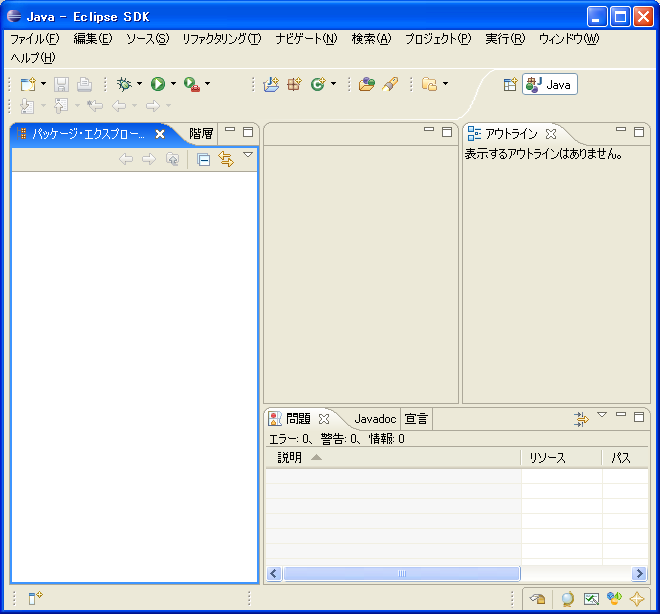Screen dimensions: 660x614
Task: Click the New file wizard icon
Action: coord(27,85)
